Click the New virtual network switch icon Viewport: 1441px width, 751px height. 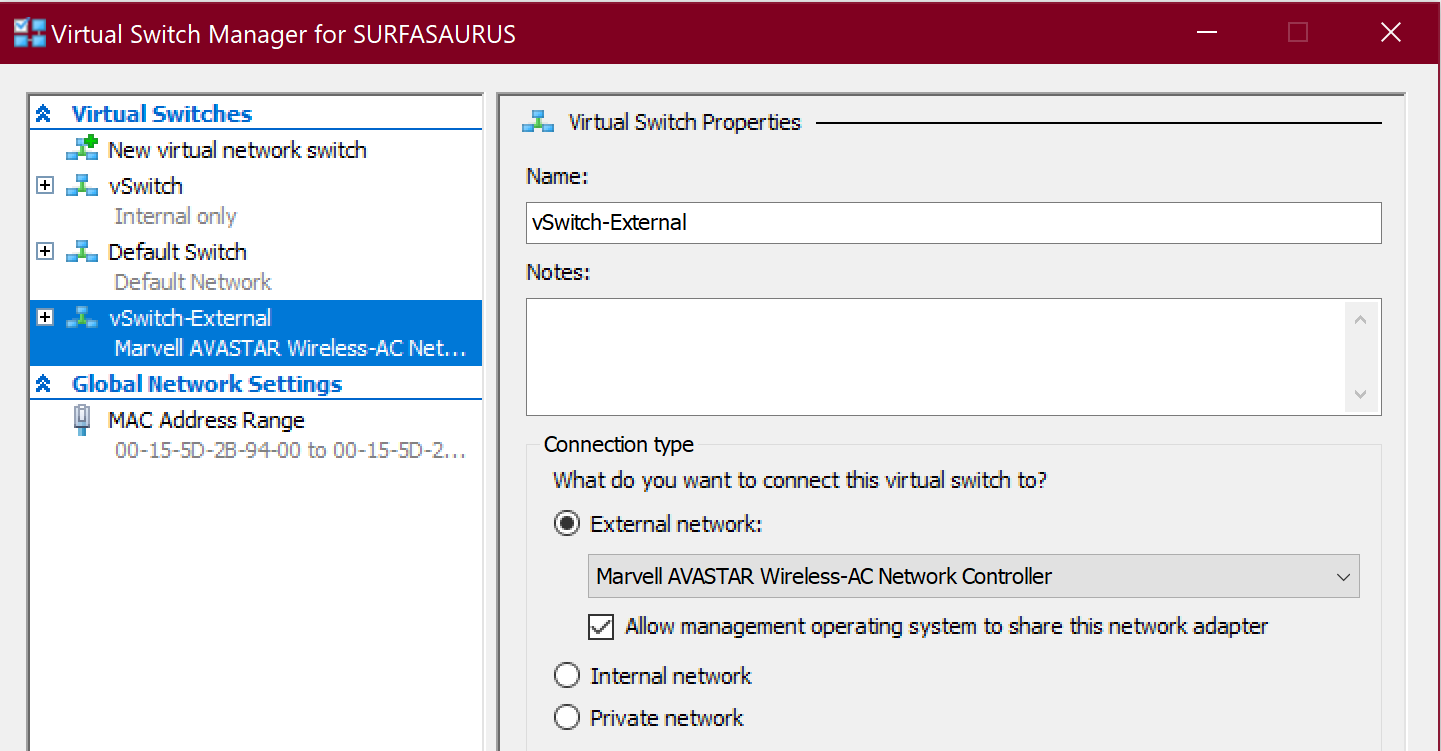pyautogui.click(x=82, y=149)
